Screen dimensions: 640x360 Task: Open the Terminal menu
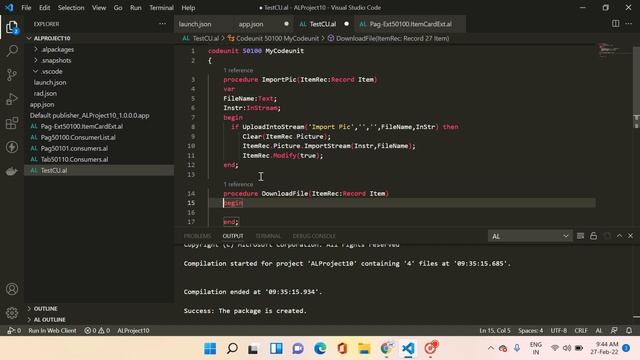pyautogui.click(x=161, y=8)
